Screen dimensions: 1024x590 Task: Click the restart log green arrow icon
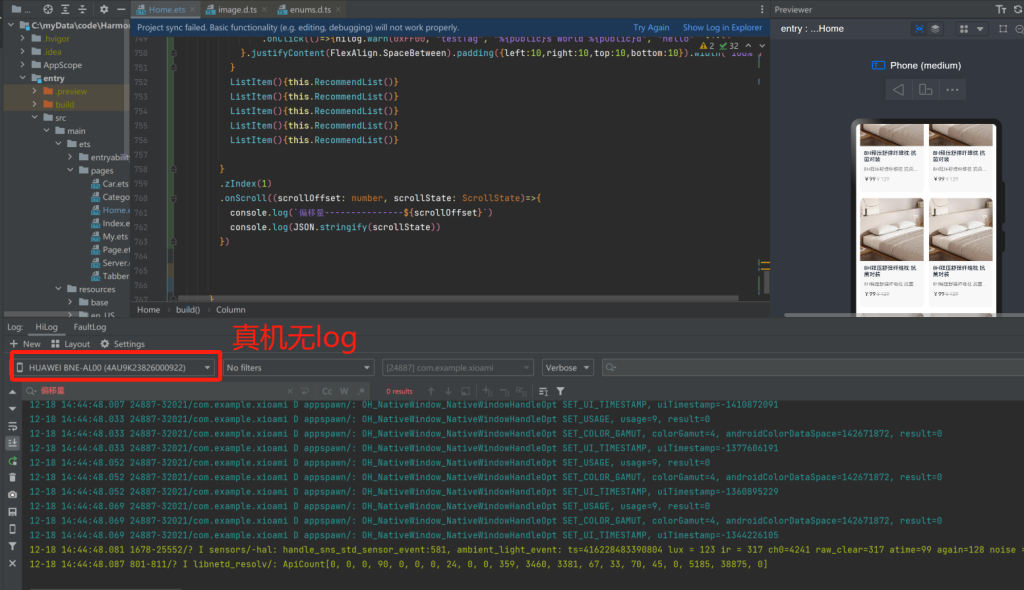coord(13,460)
